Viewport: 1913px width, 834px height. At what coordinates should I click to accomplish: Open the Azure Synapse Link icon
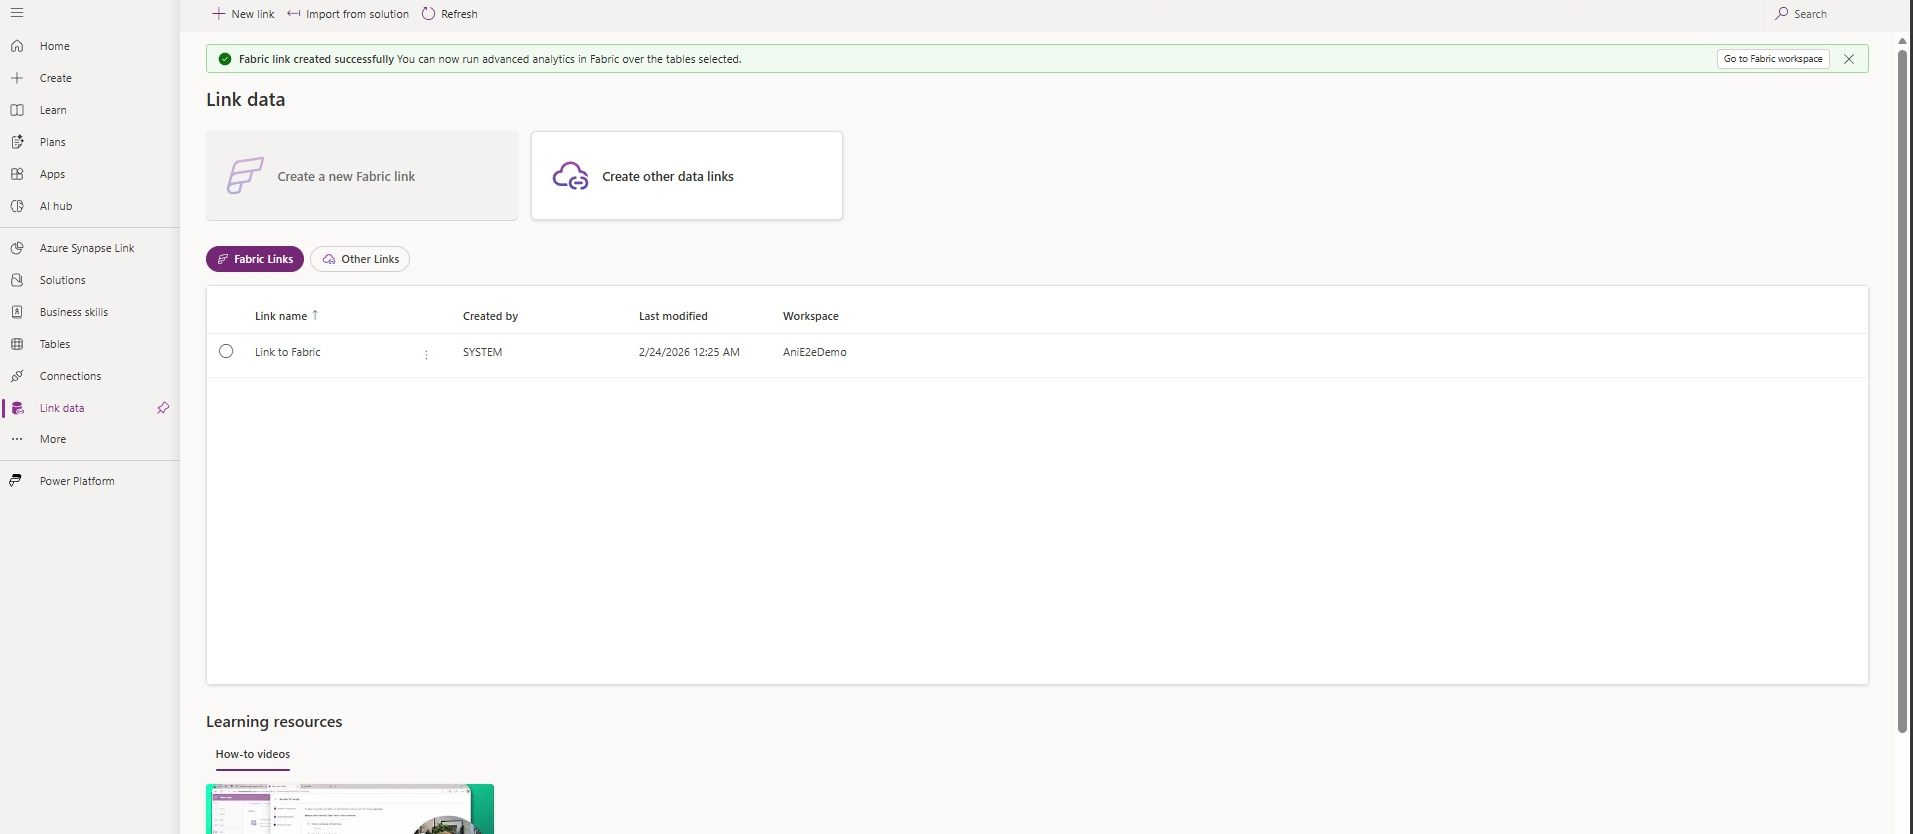pos(17,248)
